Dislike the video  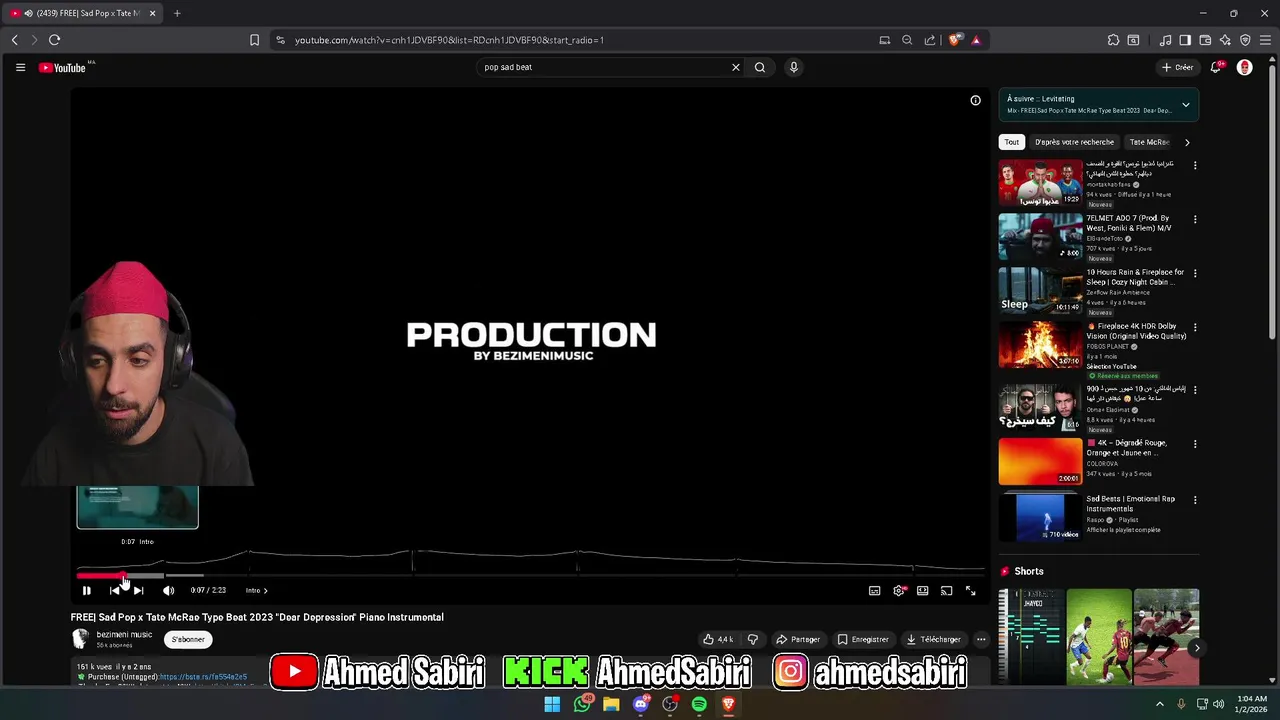click(x=753, y=639)
